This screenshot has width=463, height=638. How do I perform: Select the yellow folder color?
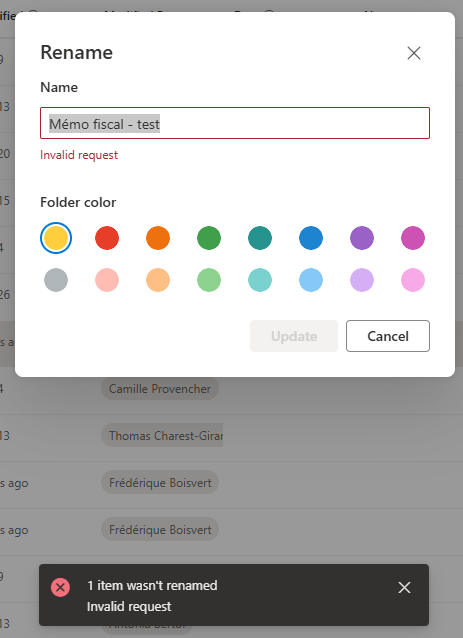[x=56, y=238]
